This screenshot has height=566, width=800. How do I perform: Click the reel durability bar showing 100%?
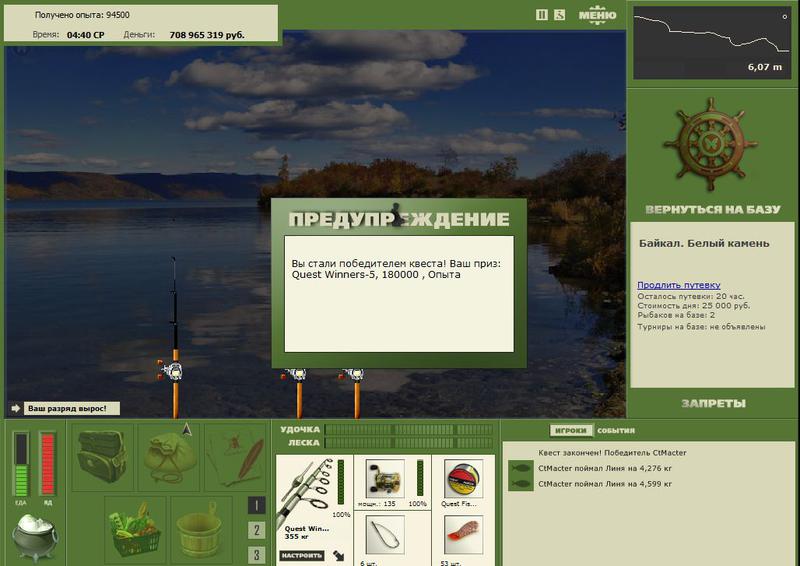[x=420, y=478]
